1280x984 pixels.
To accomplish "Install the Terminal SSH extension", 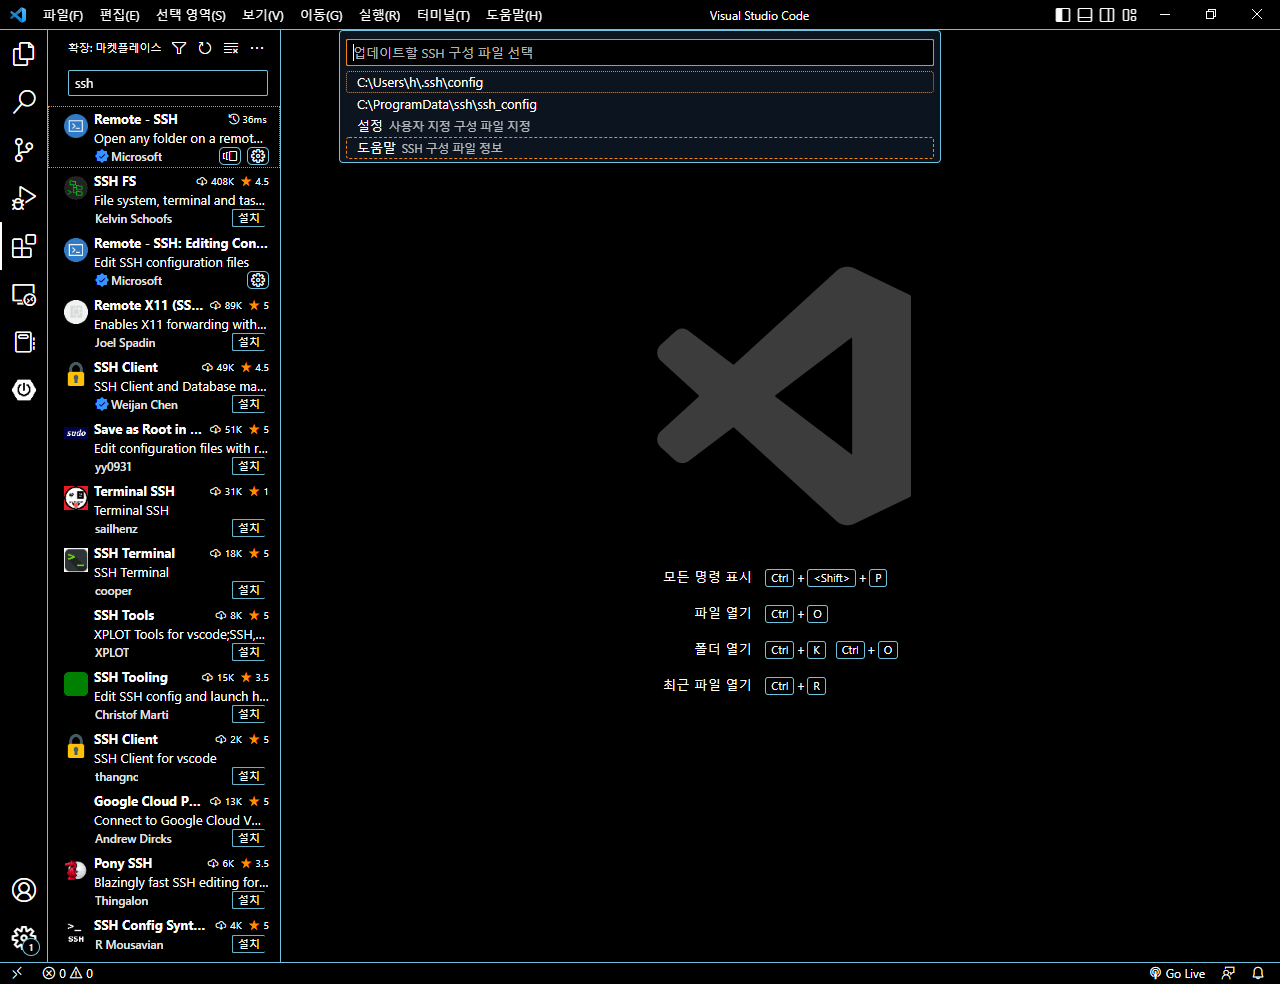I will point(249,528).
